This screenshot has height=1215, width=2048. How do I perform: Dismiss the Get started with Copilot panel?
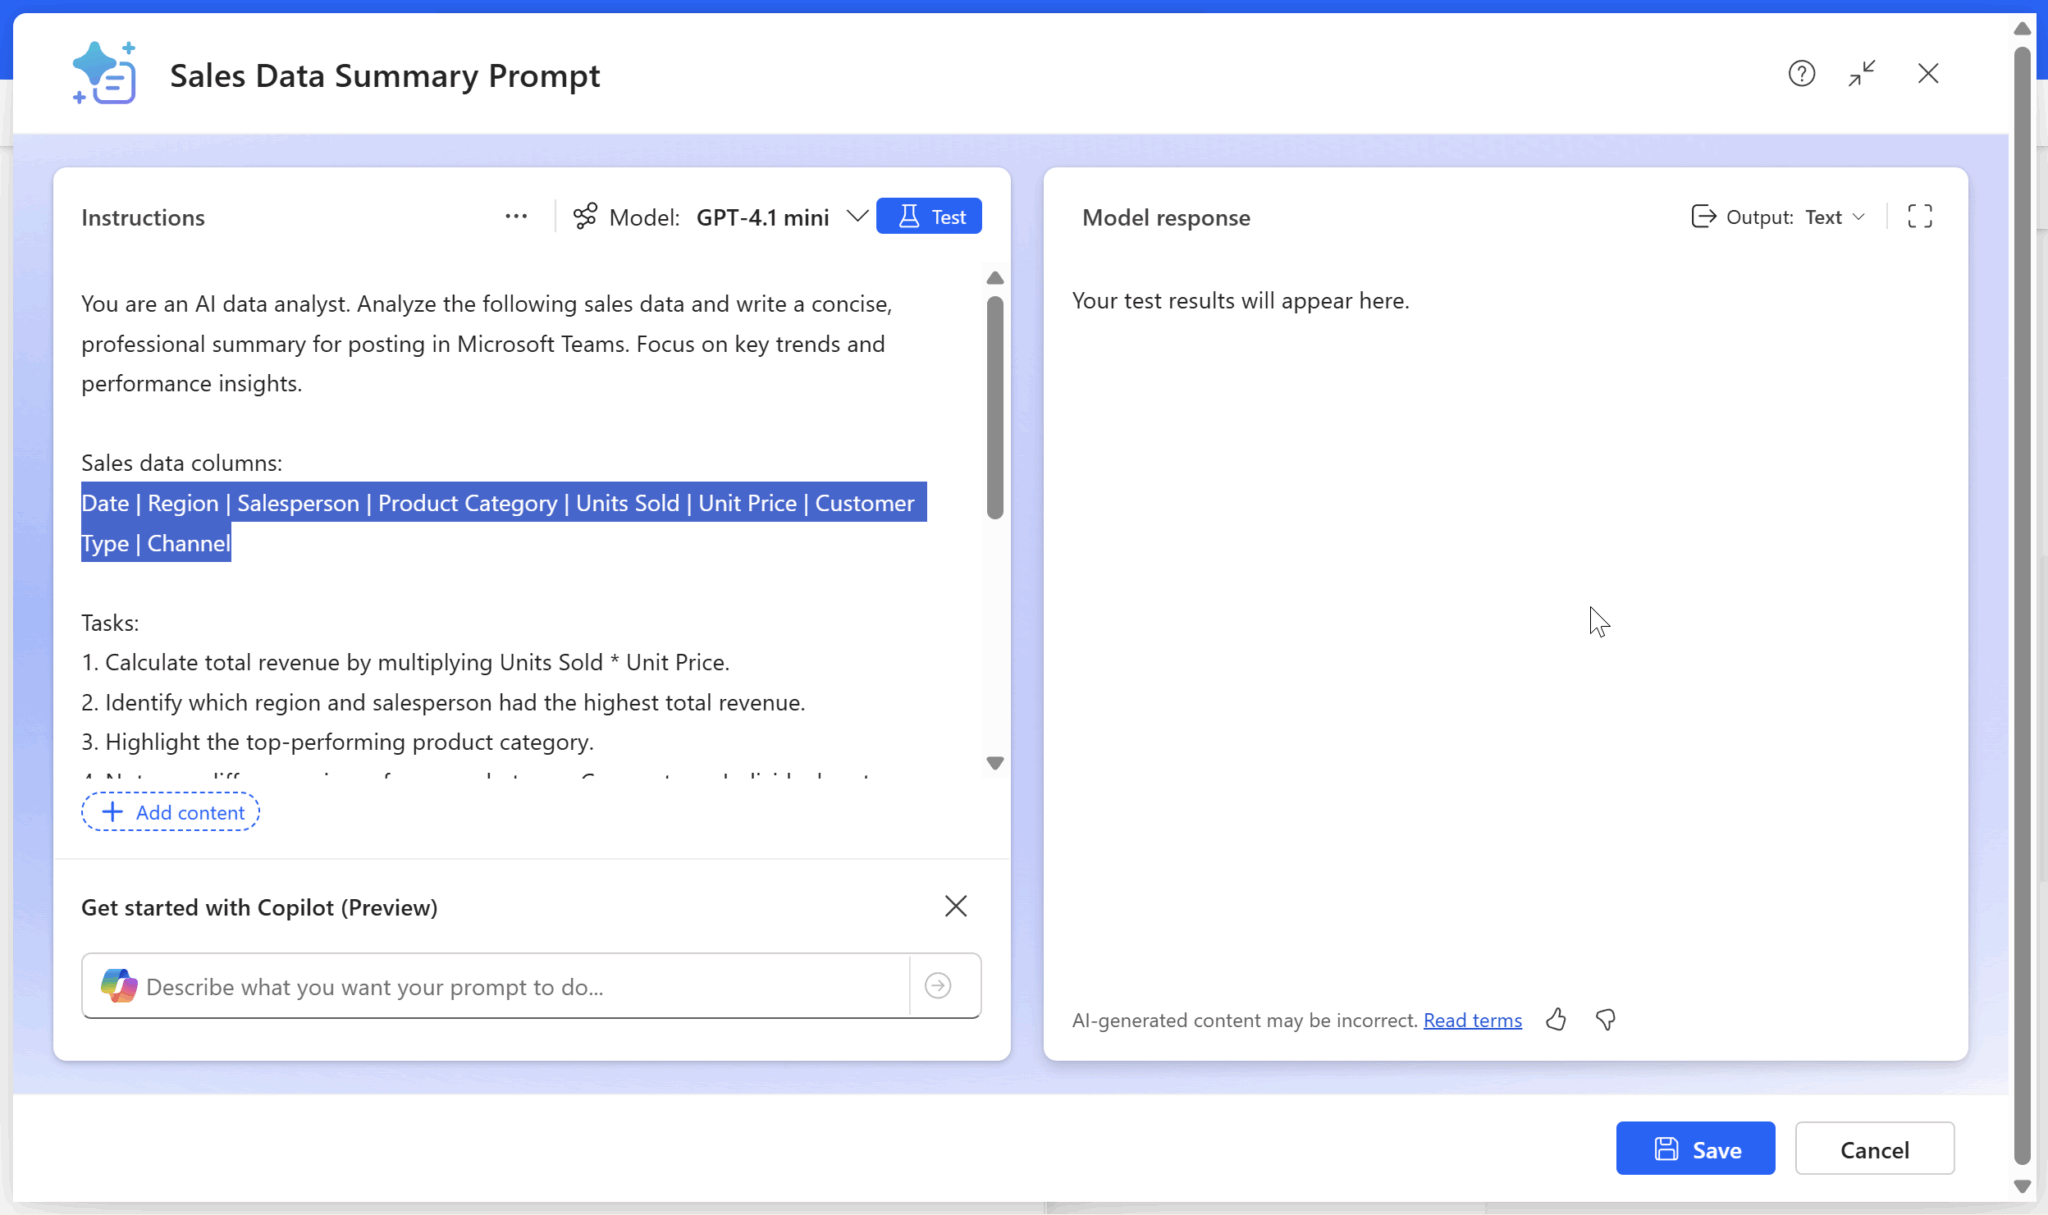point(956,906)
